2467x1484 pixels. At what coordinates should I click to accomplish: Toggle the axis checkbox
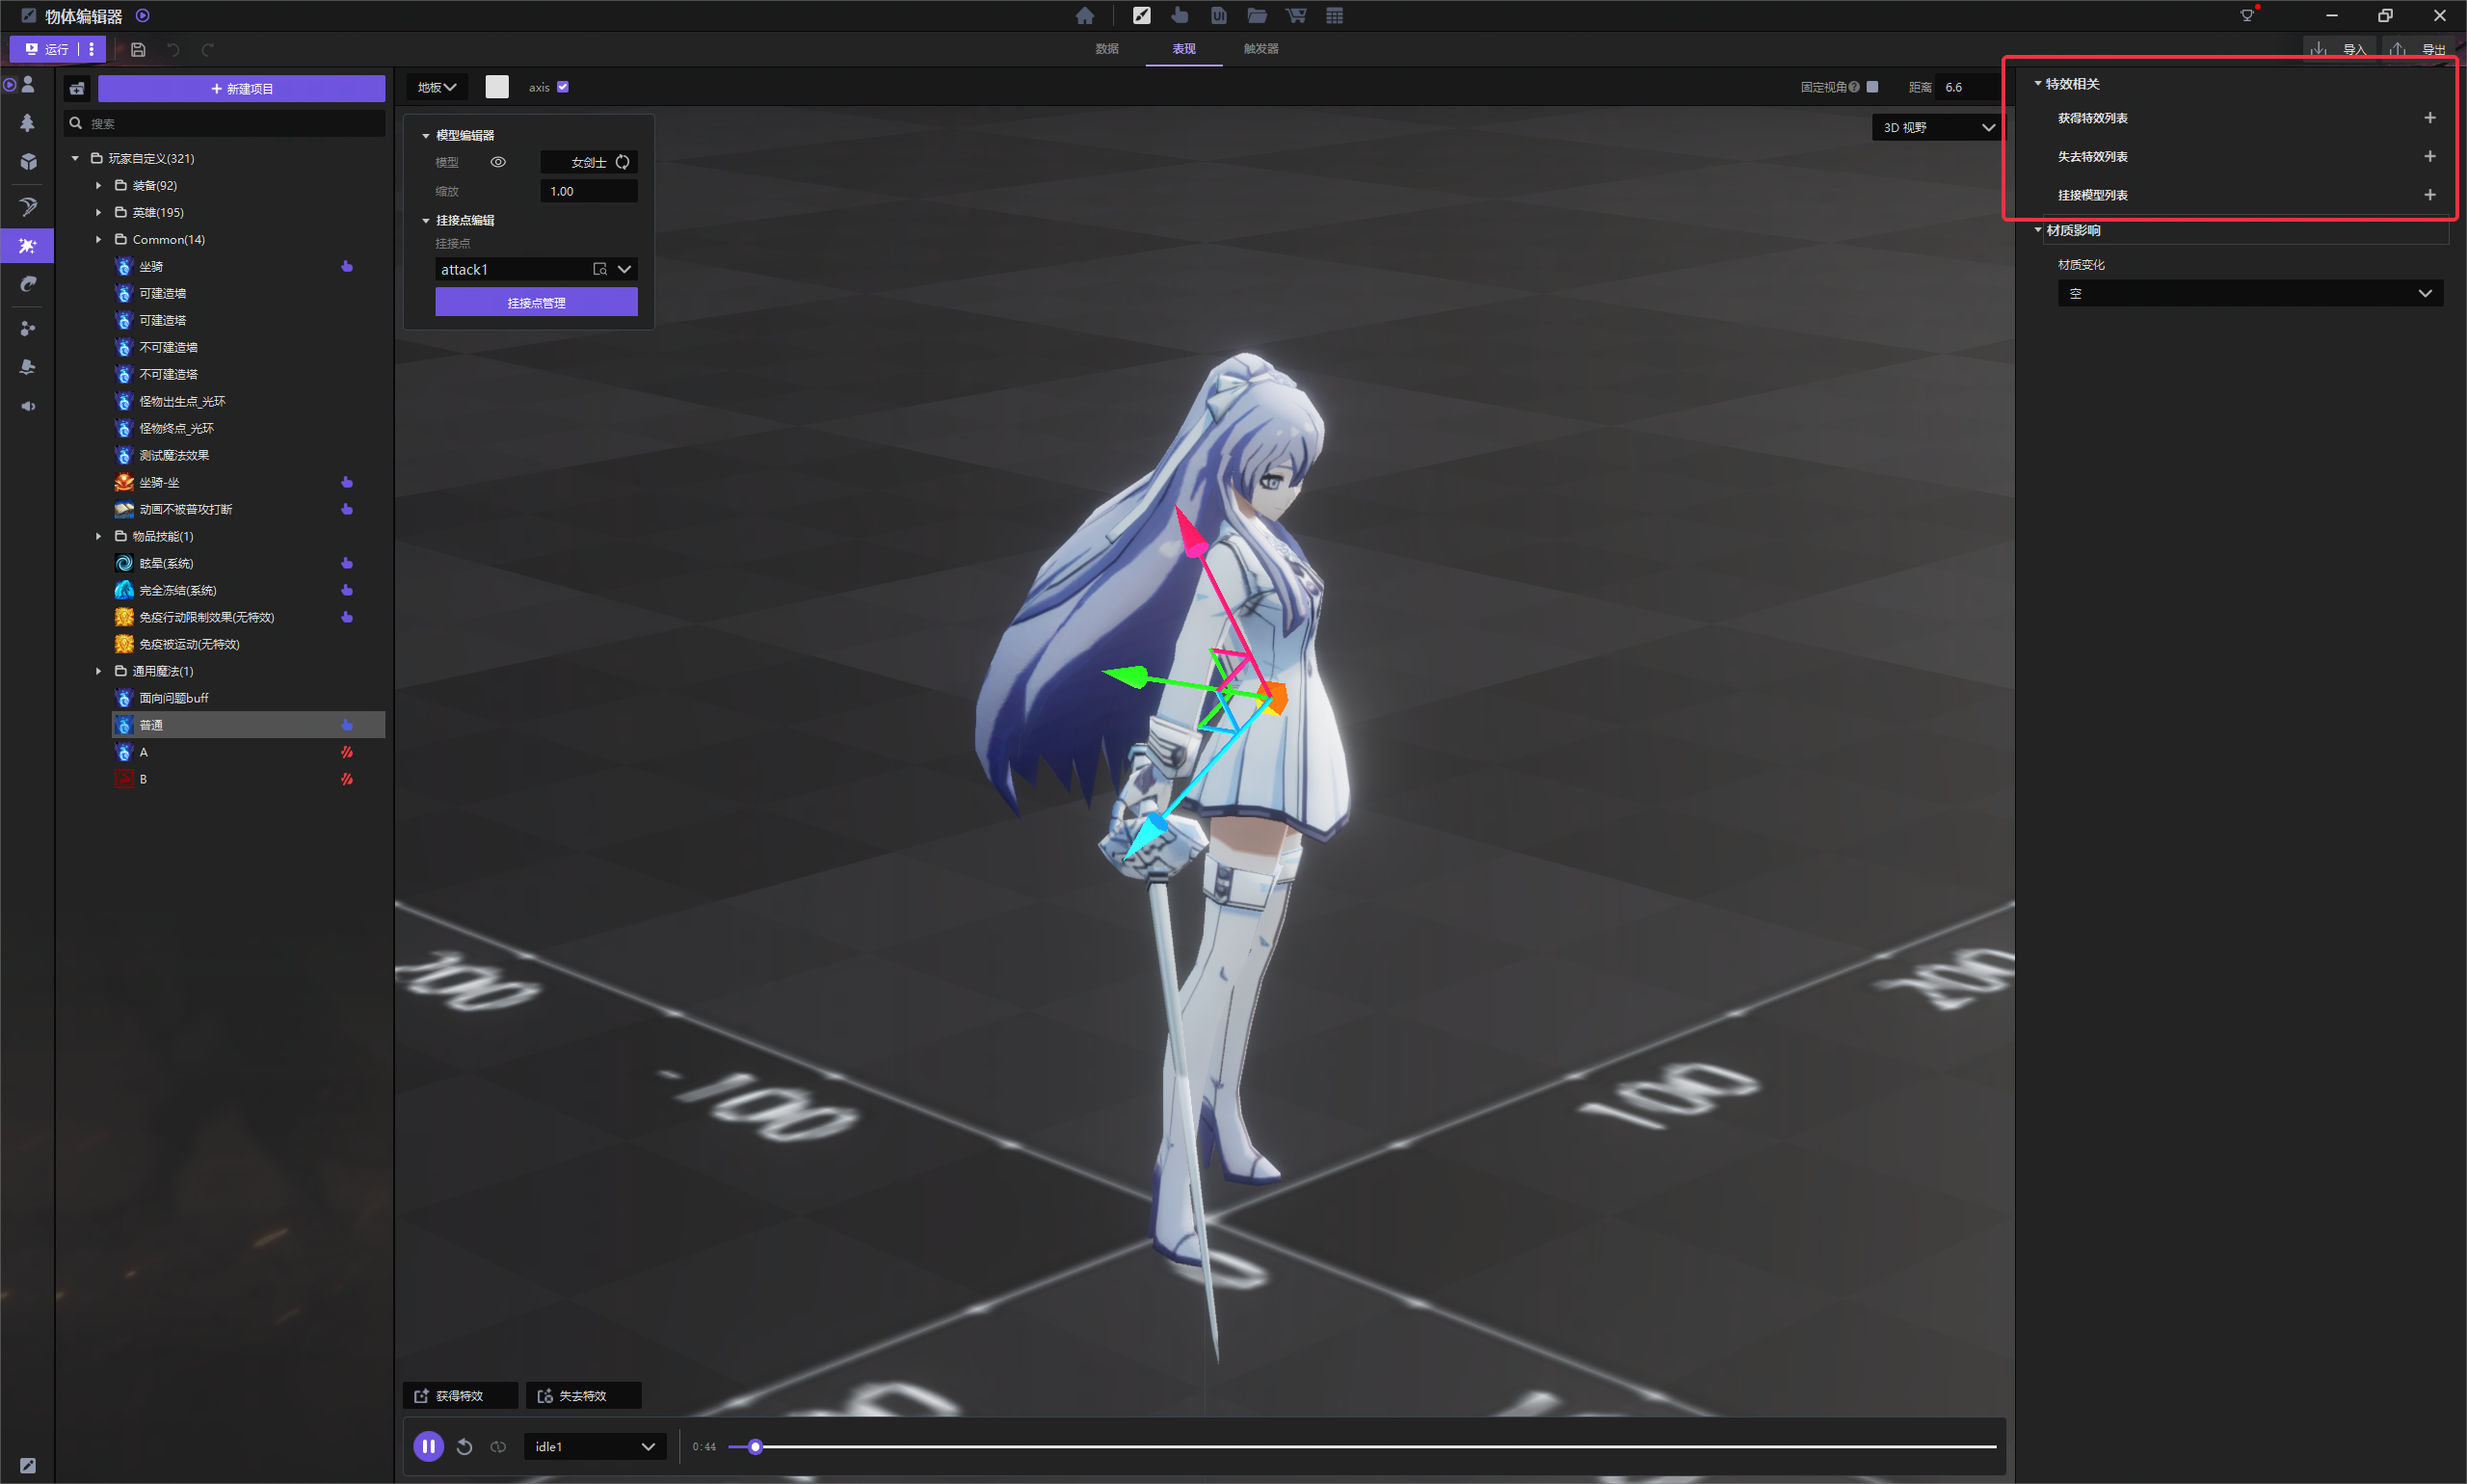[x=563, y=87]
